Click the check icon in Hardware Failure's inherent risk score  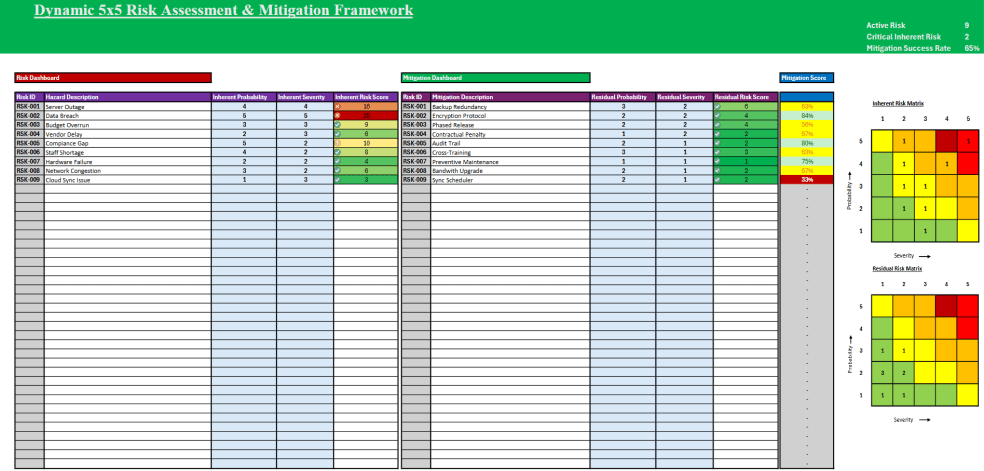click(338, 161)
